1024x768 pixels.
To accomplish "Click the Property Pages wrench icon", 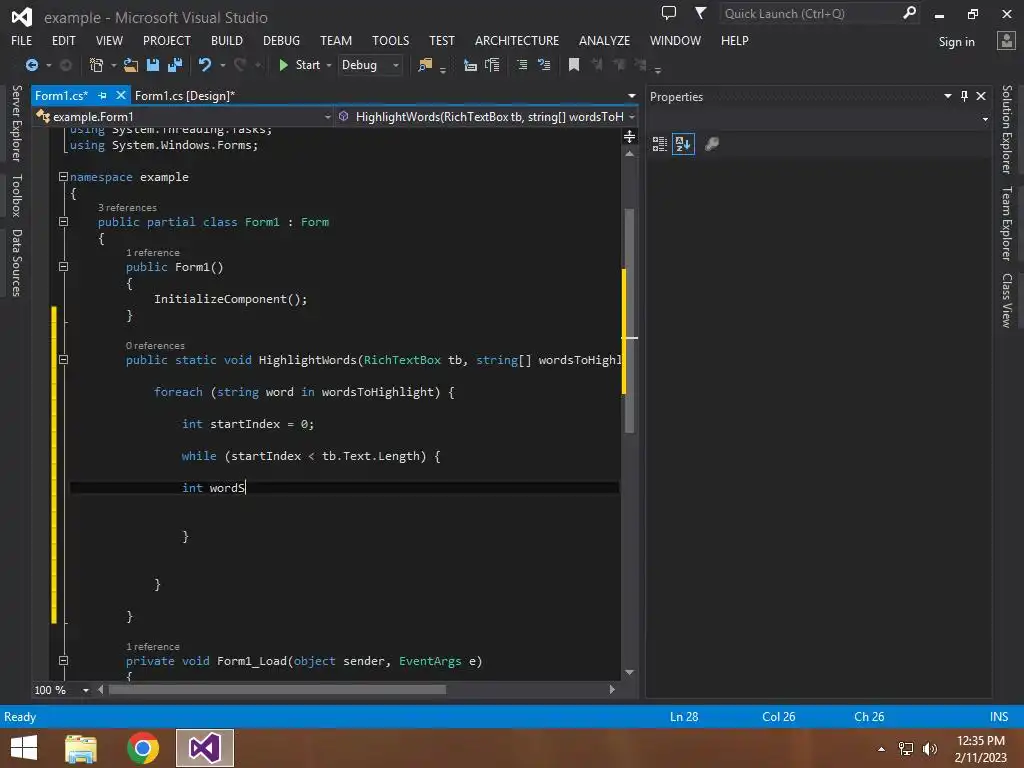I will (x=712, y=144).
